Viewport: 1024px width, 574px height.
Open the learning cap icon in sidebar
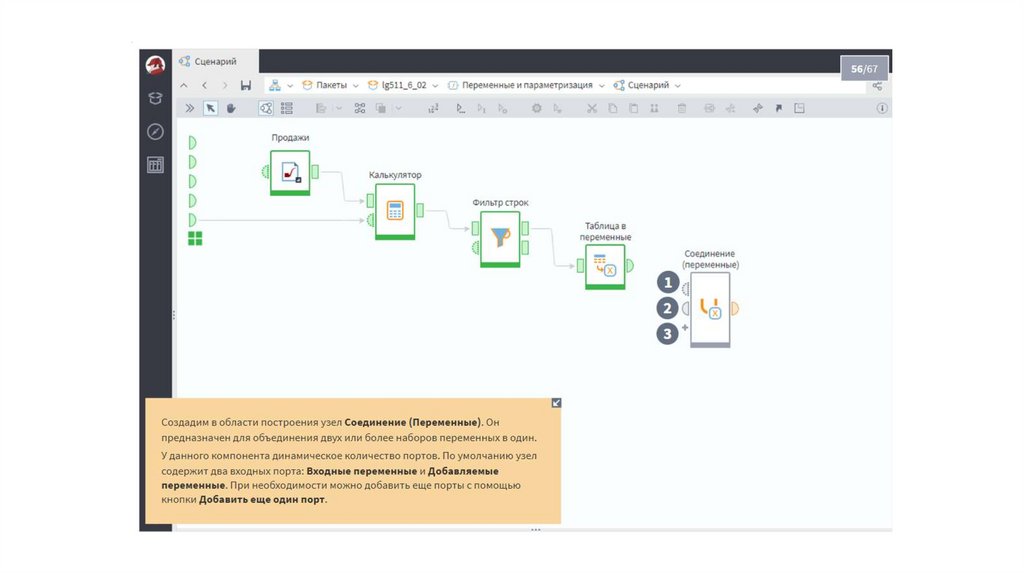point(155,98)
